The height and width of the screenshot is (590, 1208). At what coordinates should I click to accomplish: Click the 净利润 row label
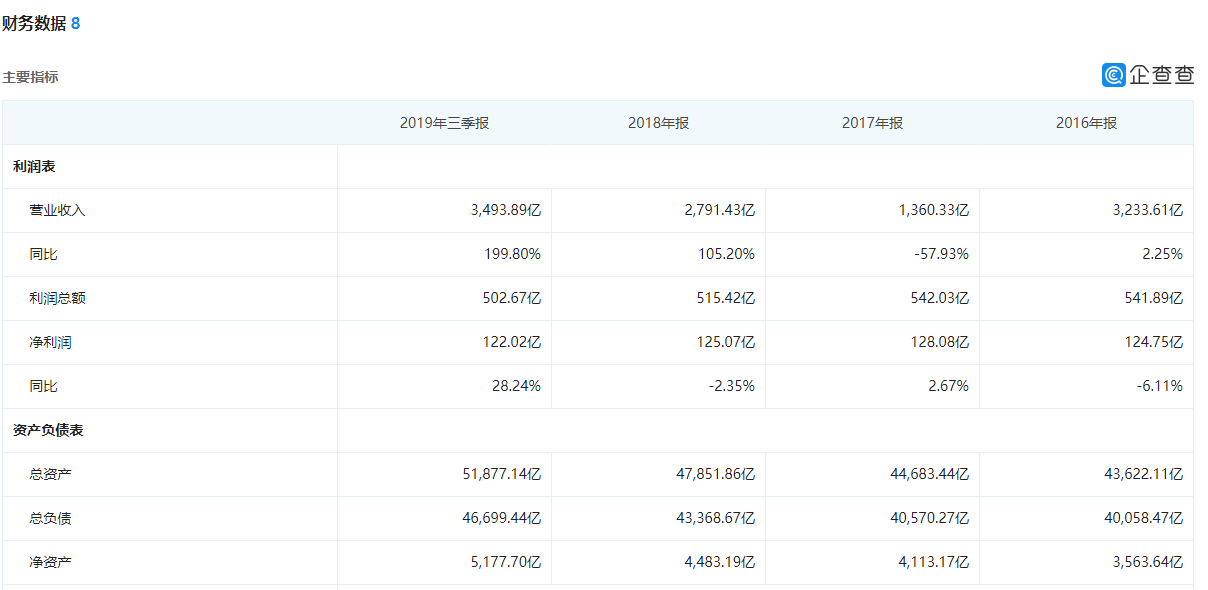click(x=50, y=342)
